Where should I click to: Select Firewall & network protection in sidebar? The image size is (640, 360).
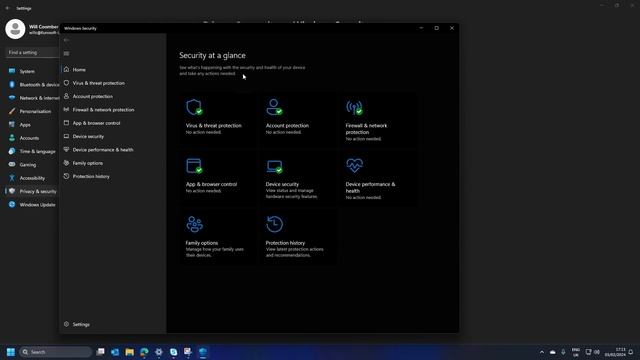tap(113, 109)
